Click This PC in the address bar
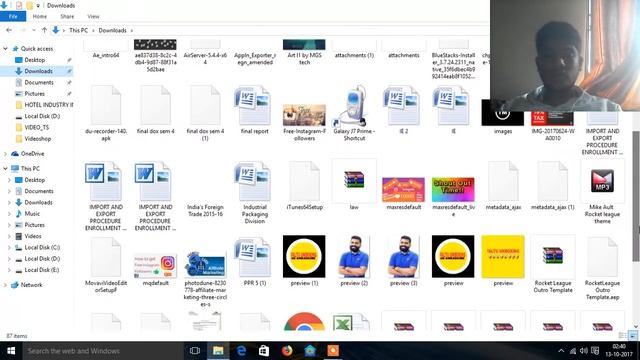This screenshot has width=640, height=360. [x=78, y=30]
